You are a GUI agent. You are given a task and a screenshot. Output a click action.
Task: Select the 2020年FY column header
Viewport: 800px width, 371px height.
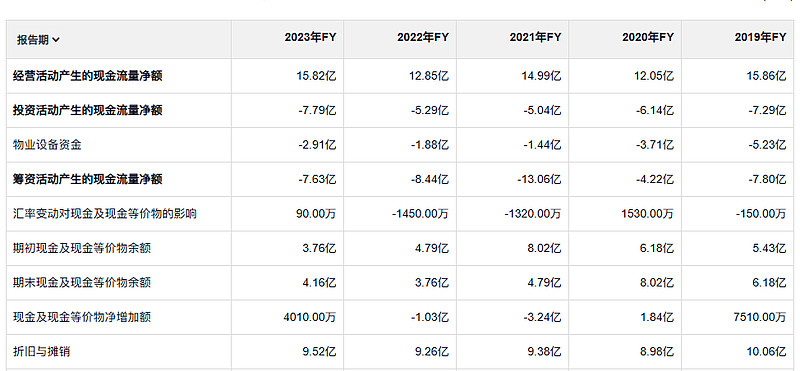(648, 38)
